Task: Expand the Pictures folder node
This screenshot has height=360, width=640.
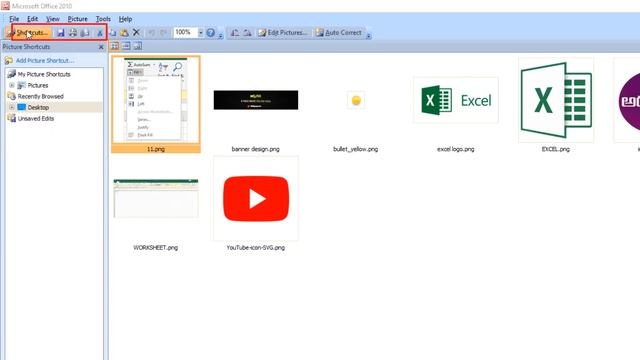Action: (x=12, y=85)
